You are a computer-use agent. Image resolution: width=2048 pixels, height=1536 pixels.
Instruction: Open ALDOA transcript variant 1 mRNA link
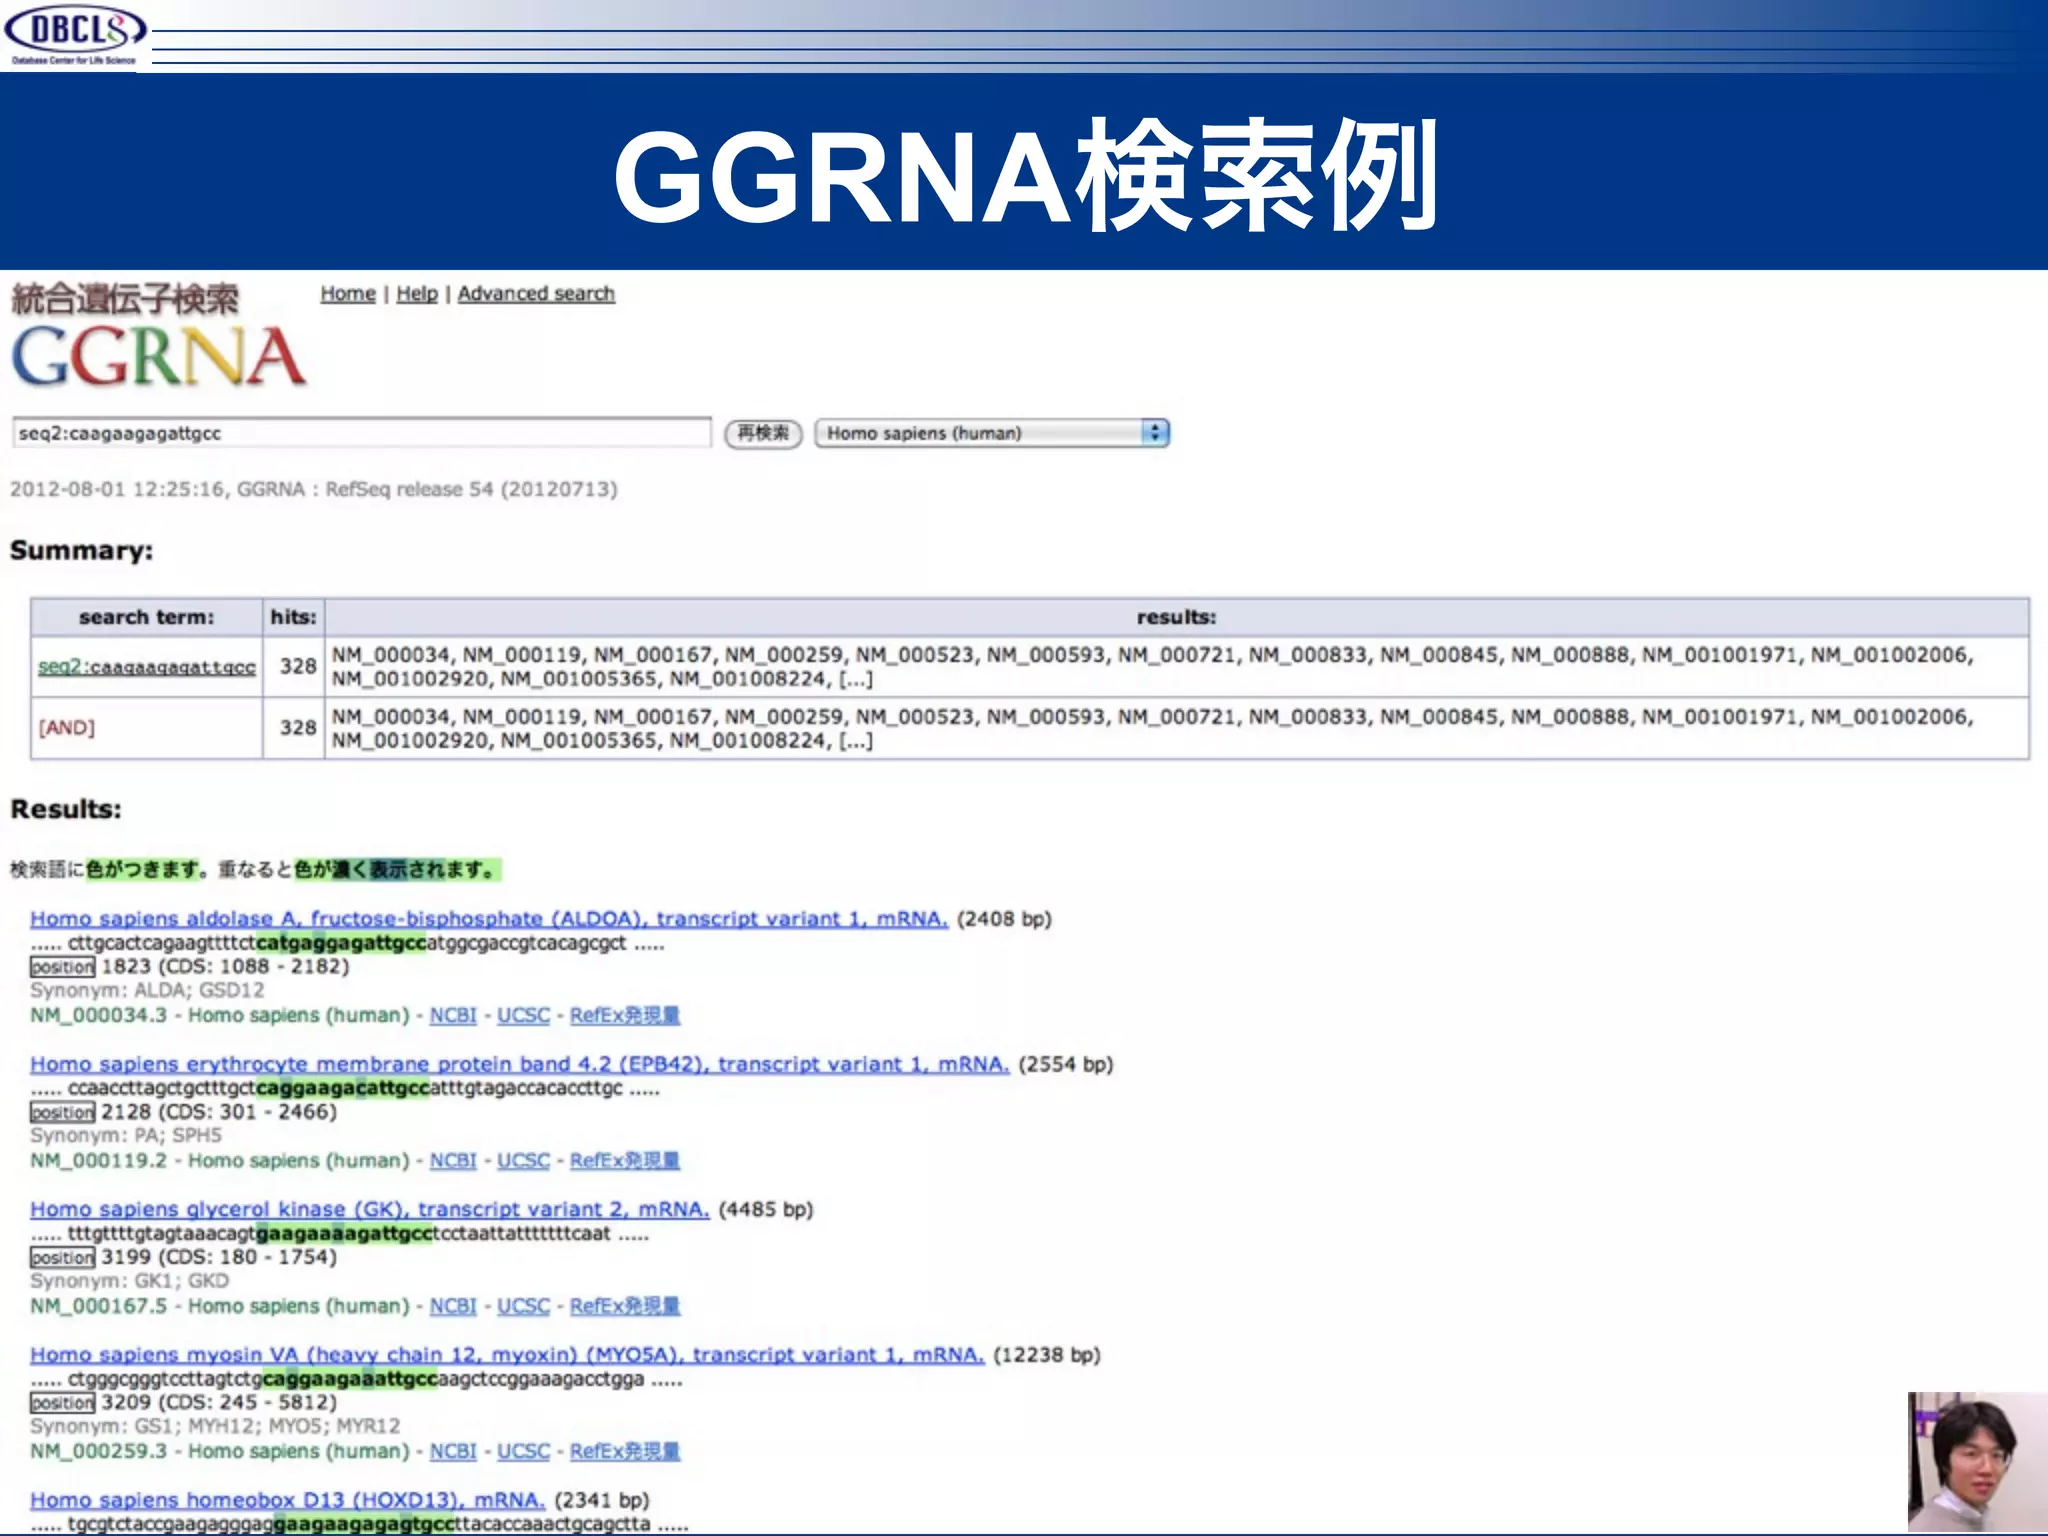(489, 919)
